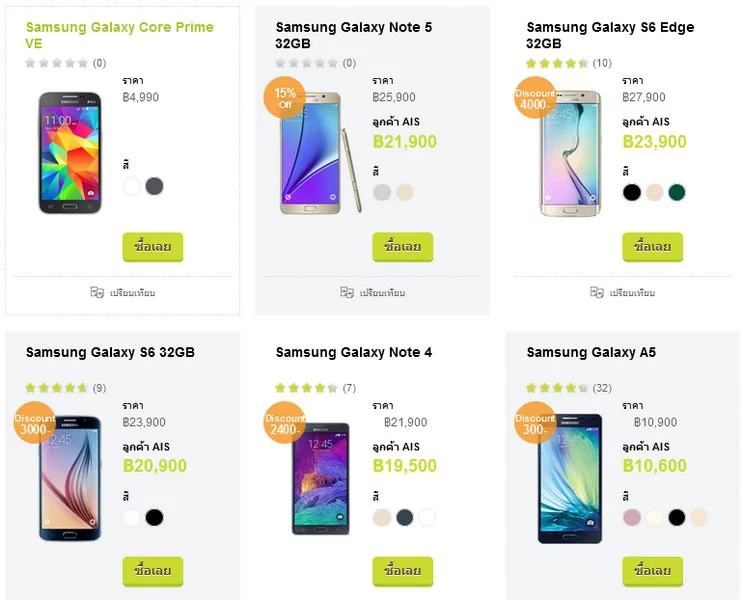The image size is (743, 600).
Task: Click the Discount 4000 badge on S6 Edge
Action: [535, 98]
